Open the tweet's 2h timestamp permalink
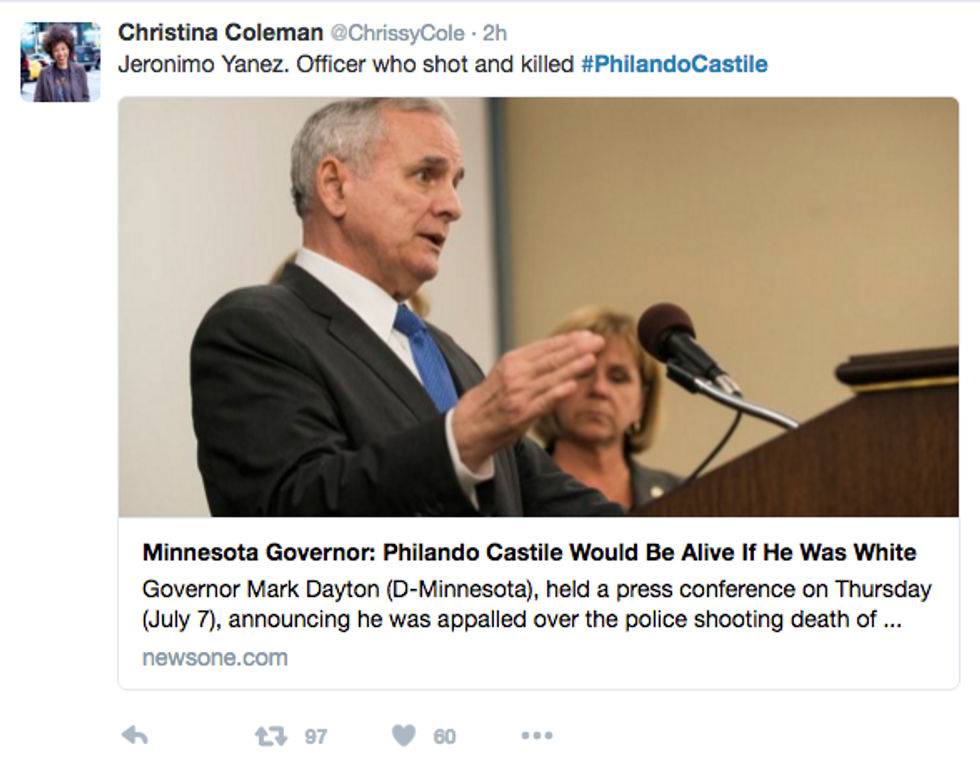Screen dimensions: 980x768 click(494, 33)
